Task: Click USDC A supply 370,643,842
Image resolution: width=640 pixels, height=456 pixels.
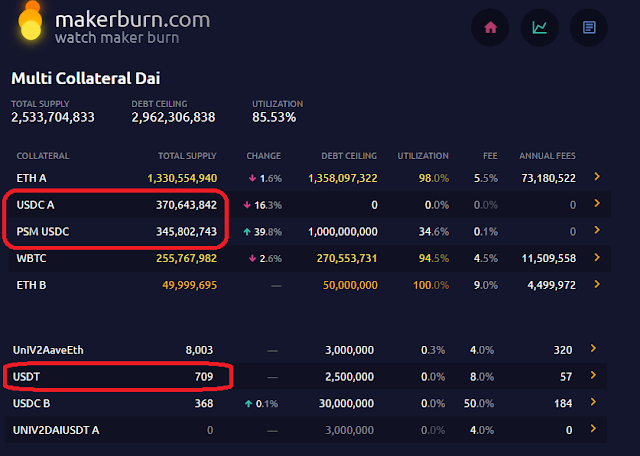Action: click(187, 205)
